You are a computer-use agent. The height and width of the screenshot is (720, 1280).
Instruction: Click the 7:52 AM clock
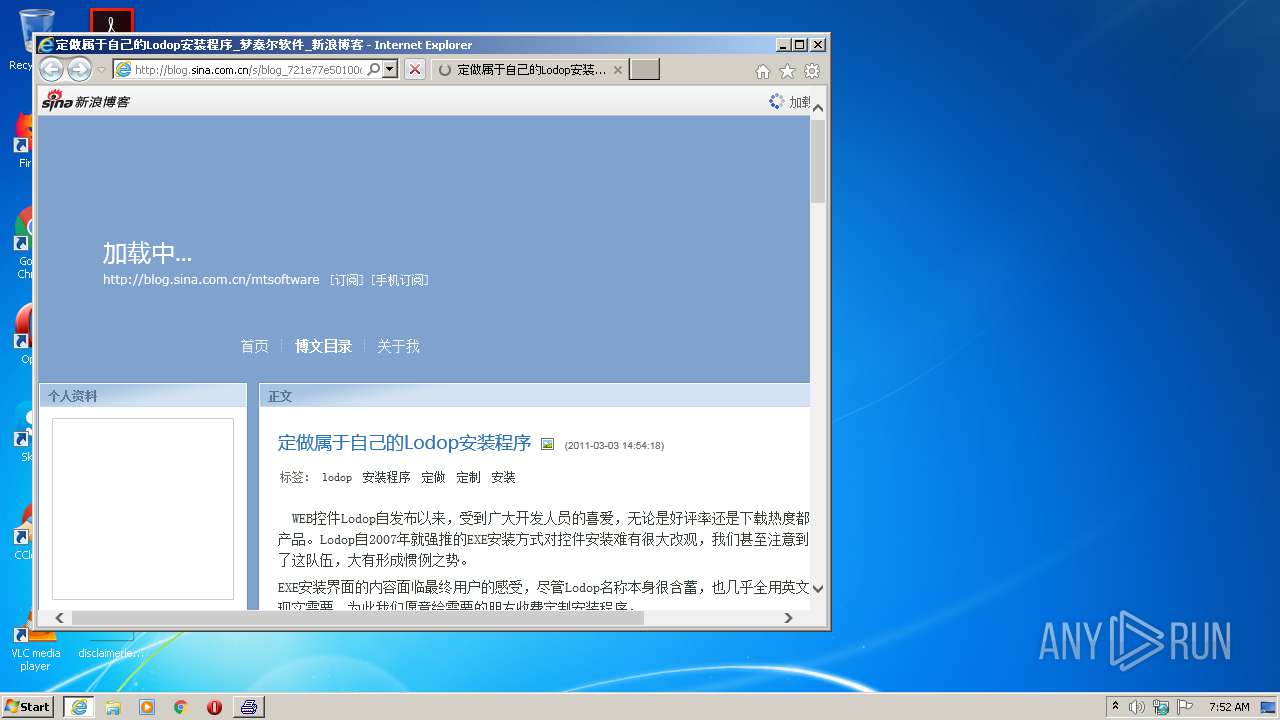click(x=1229, y=706)
